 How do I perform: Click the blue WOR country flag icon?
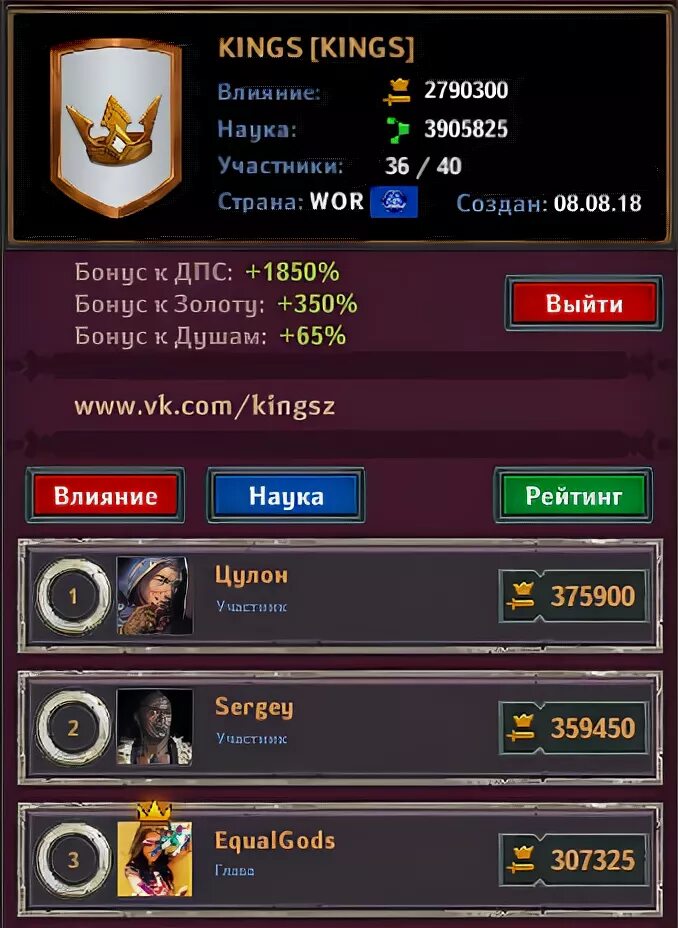coord(394,202)
